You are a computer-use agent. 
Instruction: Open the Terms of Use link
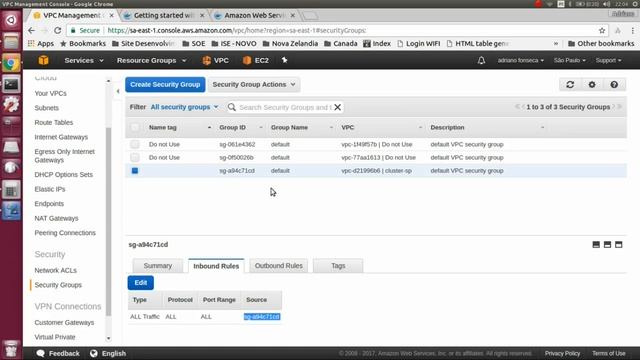(x=609, y=353)
